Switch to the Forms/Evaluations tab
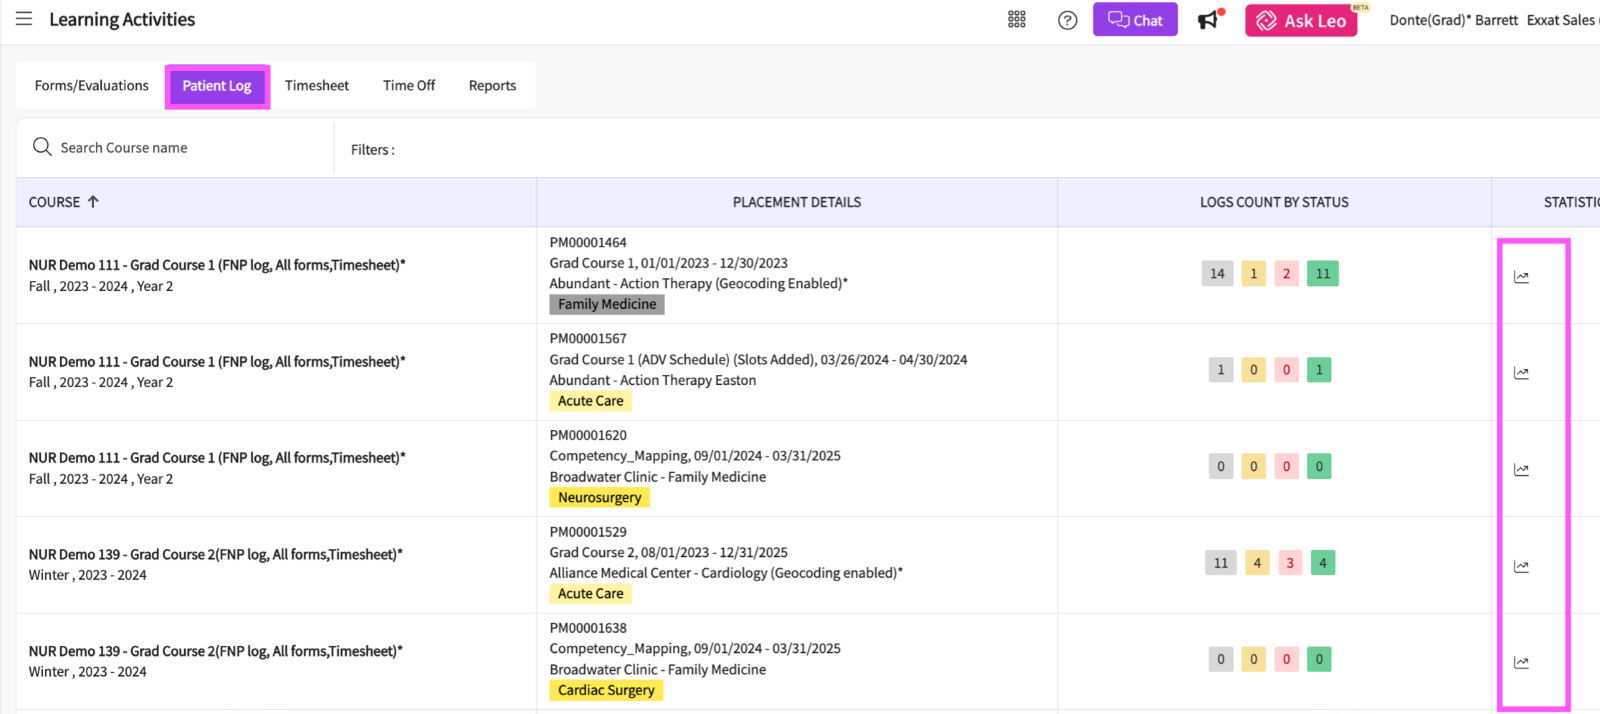The height and width of the screenshot is (714, 1600). pyautogui.click(x=91, y=86)
